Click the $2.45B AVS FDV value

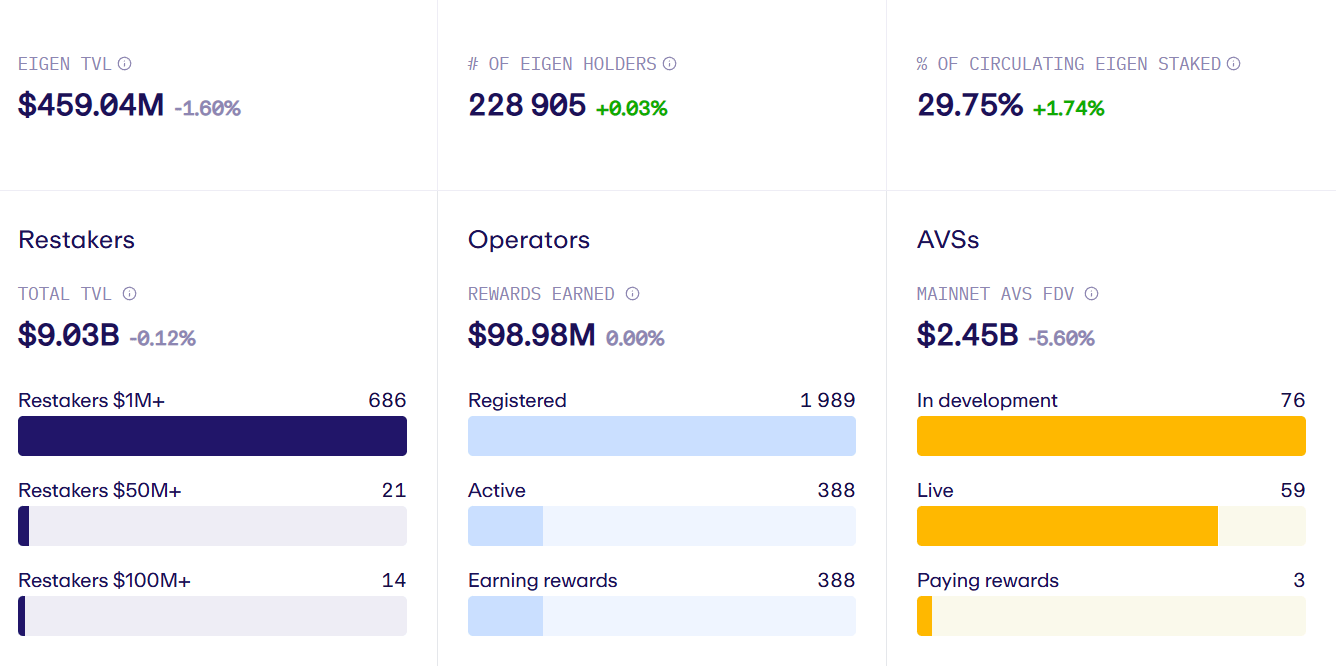(x=968, y=335)
